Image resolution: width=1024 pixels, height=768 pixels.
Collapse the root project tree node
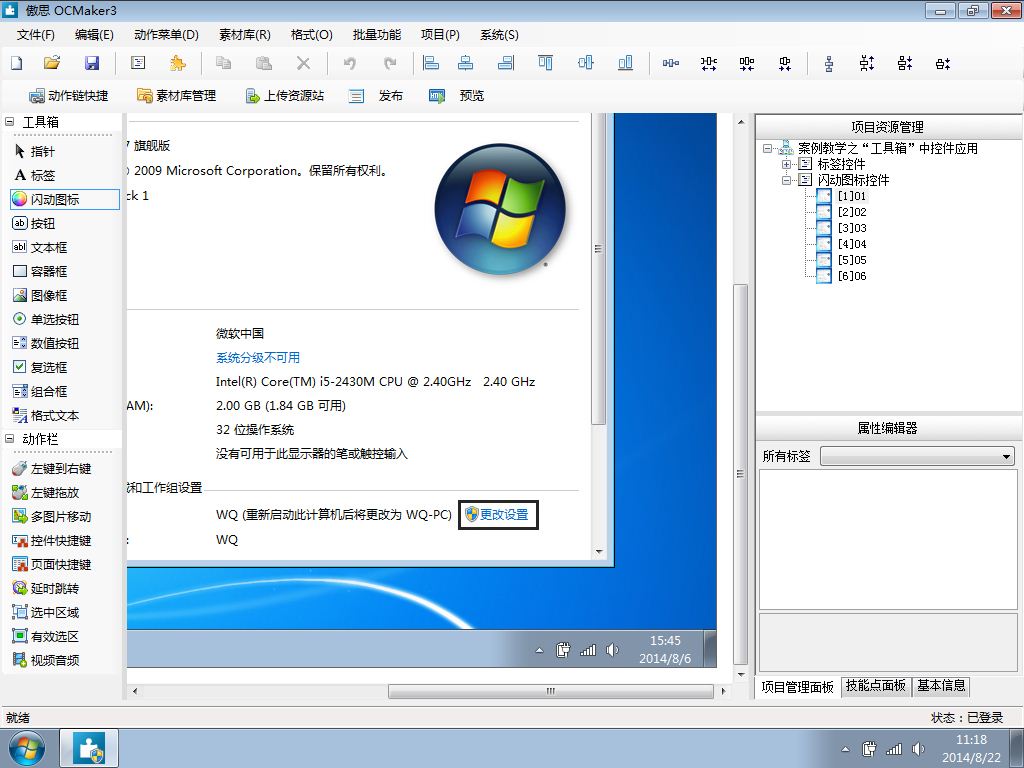[768, 148]
